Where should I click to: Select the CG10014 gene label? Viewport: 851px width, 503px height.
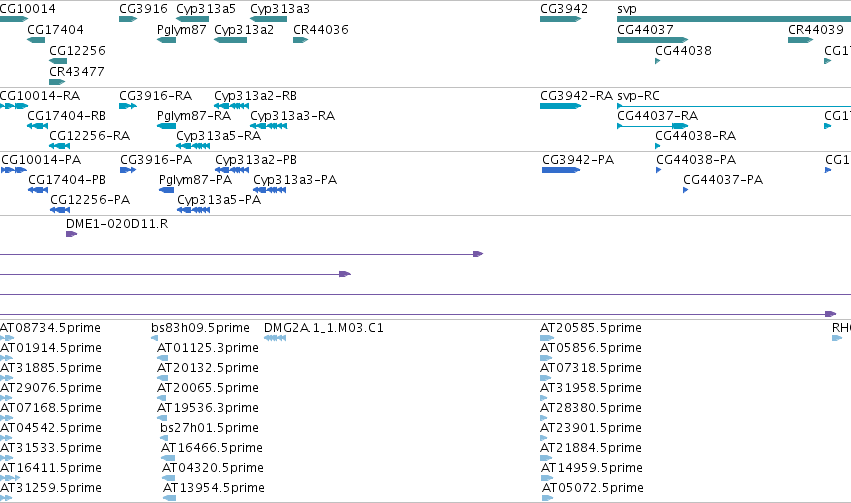pyautogui.click(x=27, y=9)
